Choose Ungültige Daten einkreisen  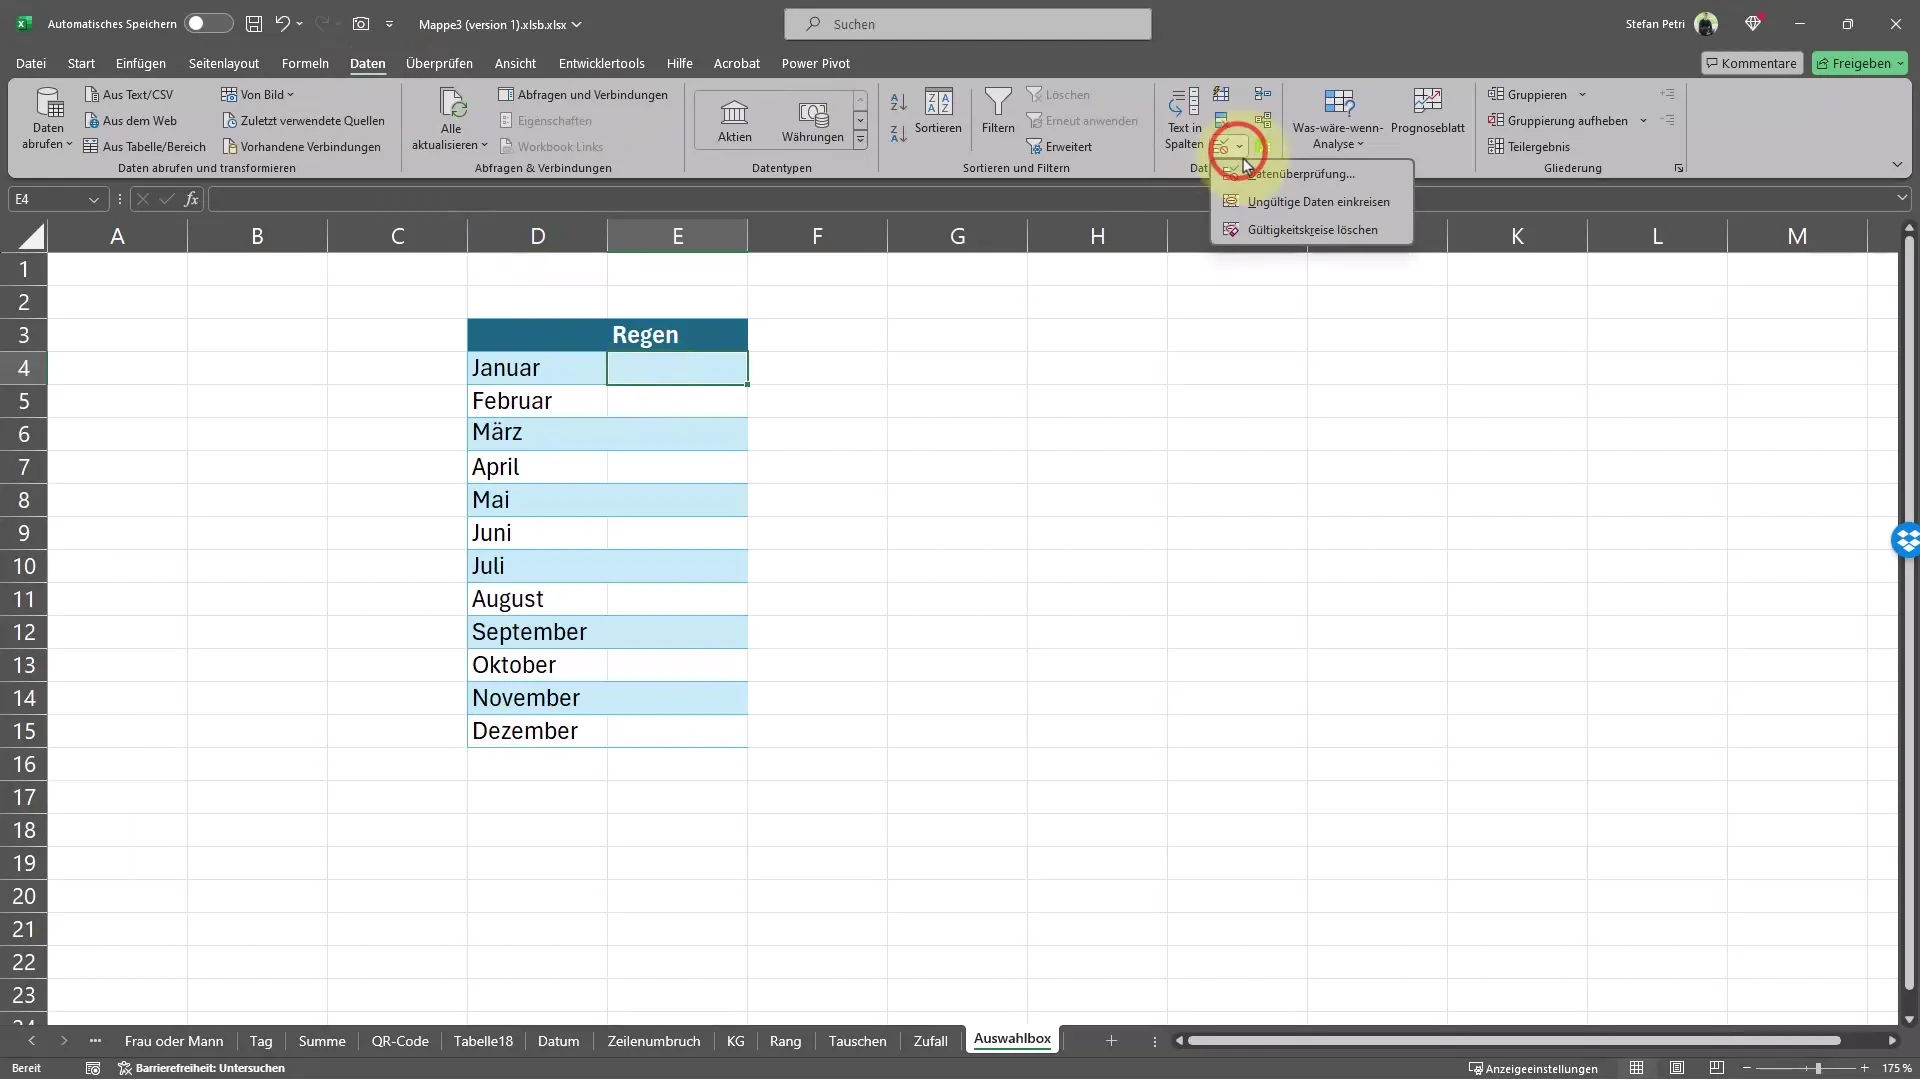(x=1312, y=202)
